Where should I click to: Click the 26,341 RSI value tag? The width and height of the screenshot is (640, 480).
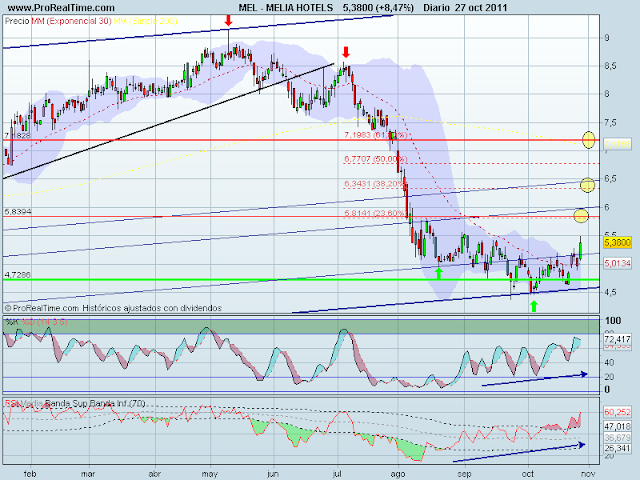coord(618,448)
